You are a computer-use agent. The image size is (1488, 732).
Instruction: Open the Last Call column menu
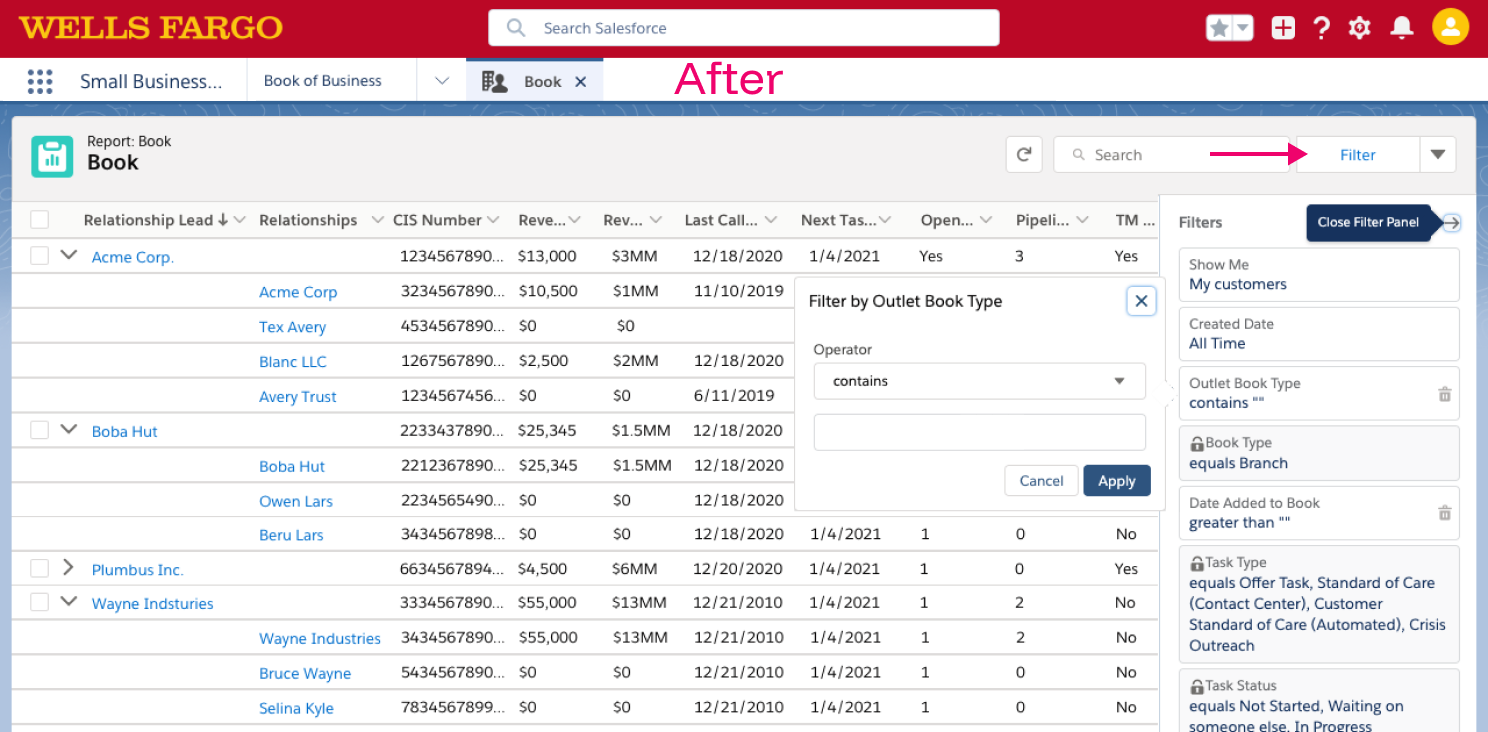[x=771, y=220]
